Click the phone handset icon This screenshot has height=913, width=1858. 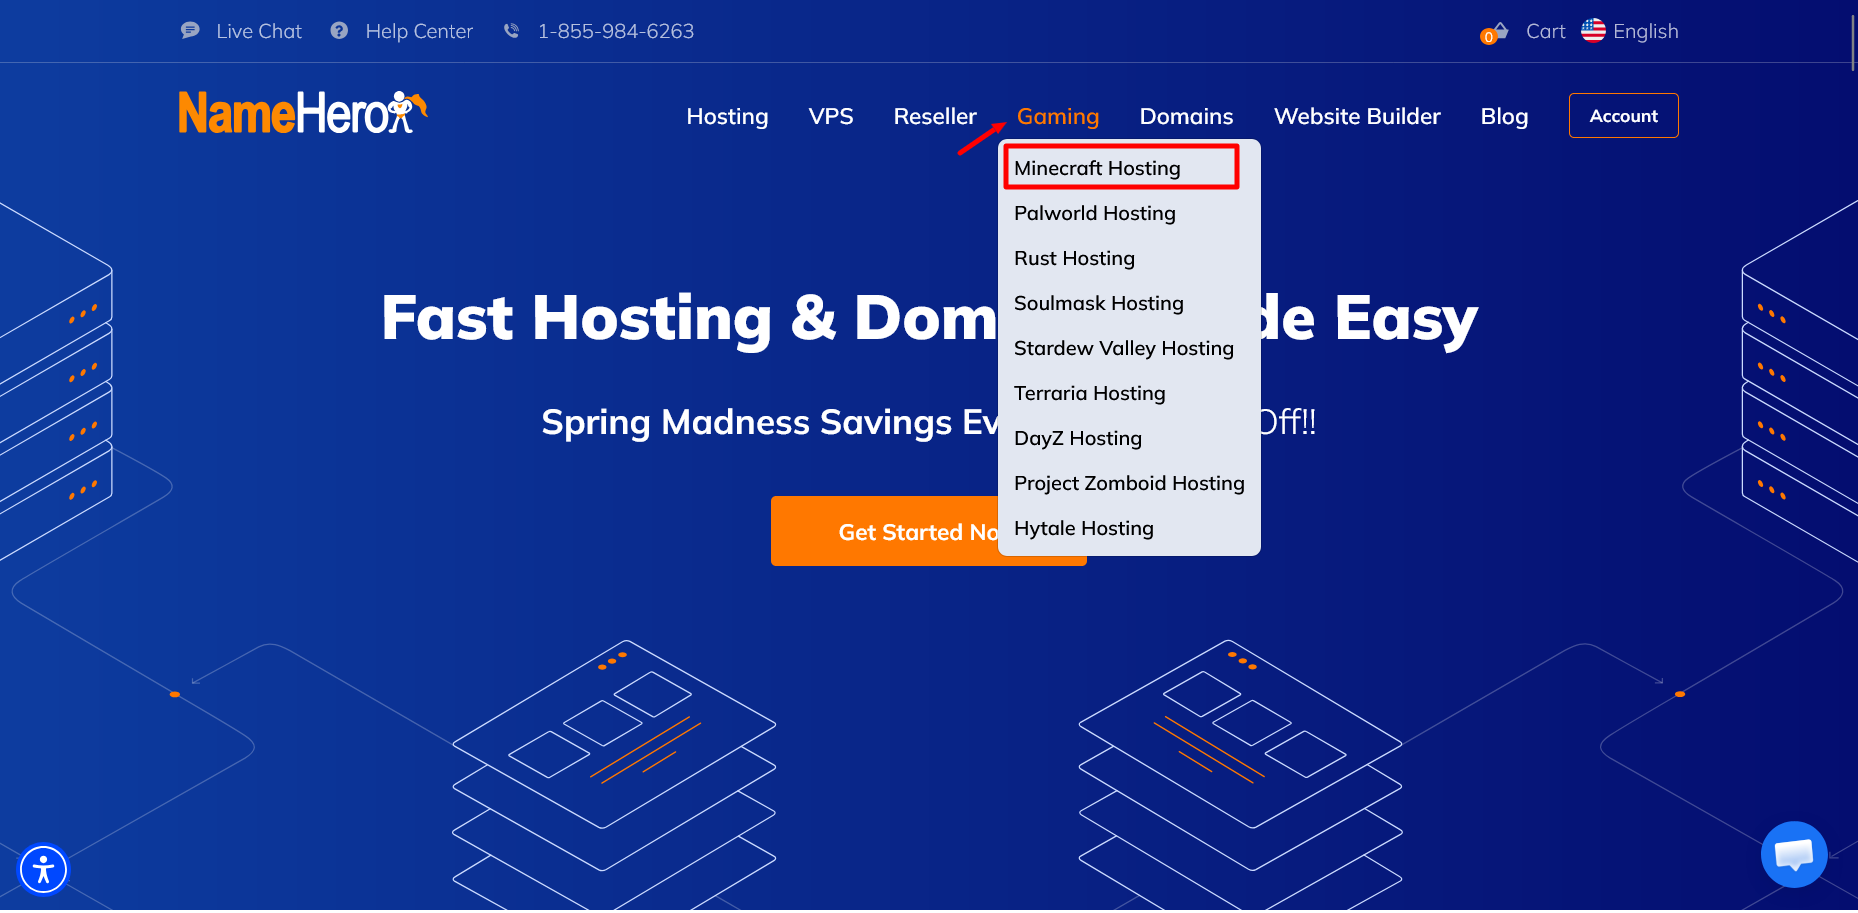[511, 31]
